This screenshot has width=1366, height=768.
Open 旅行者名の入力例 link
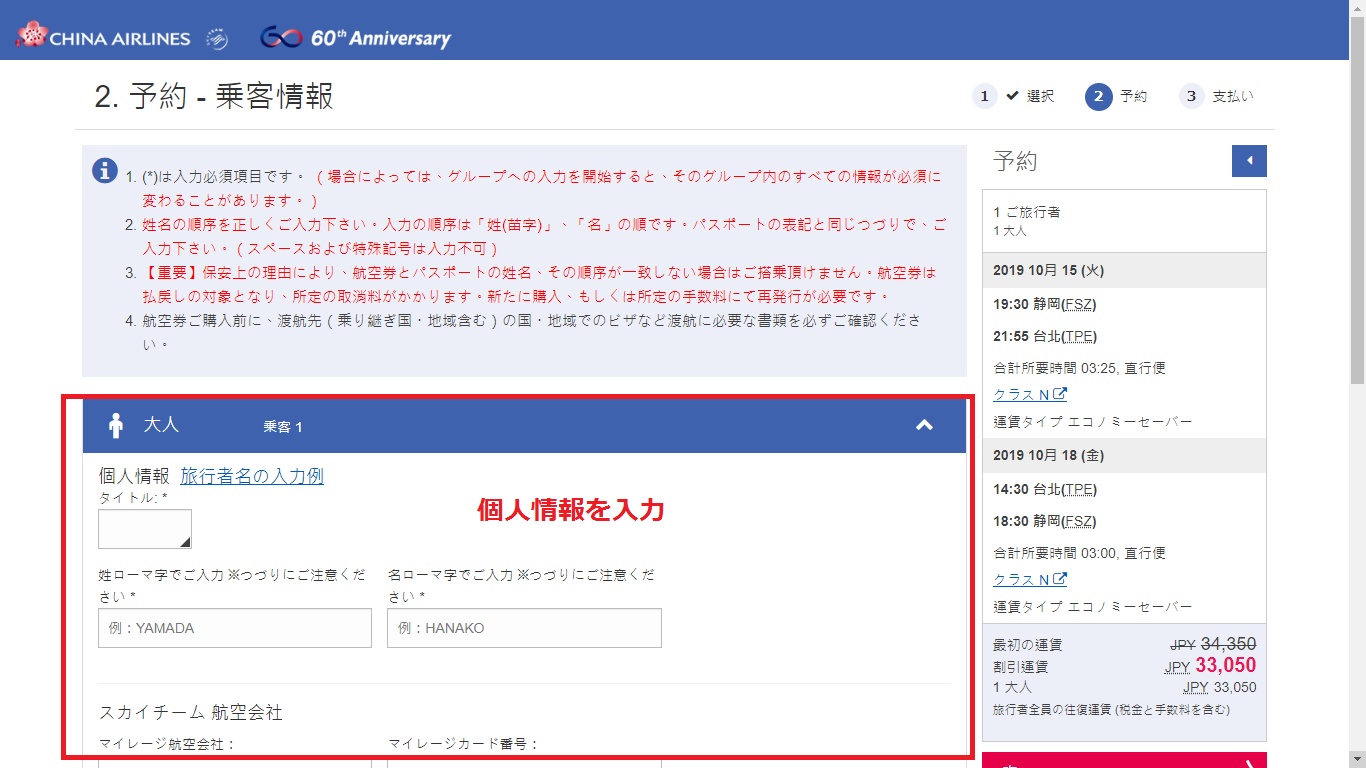click(252, 476)
